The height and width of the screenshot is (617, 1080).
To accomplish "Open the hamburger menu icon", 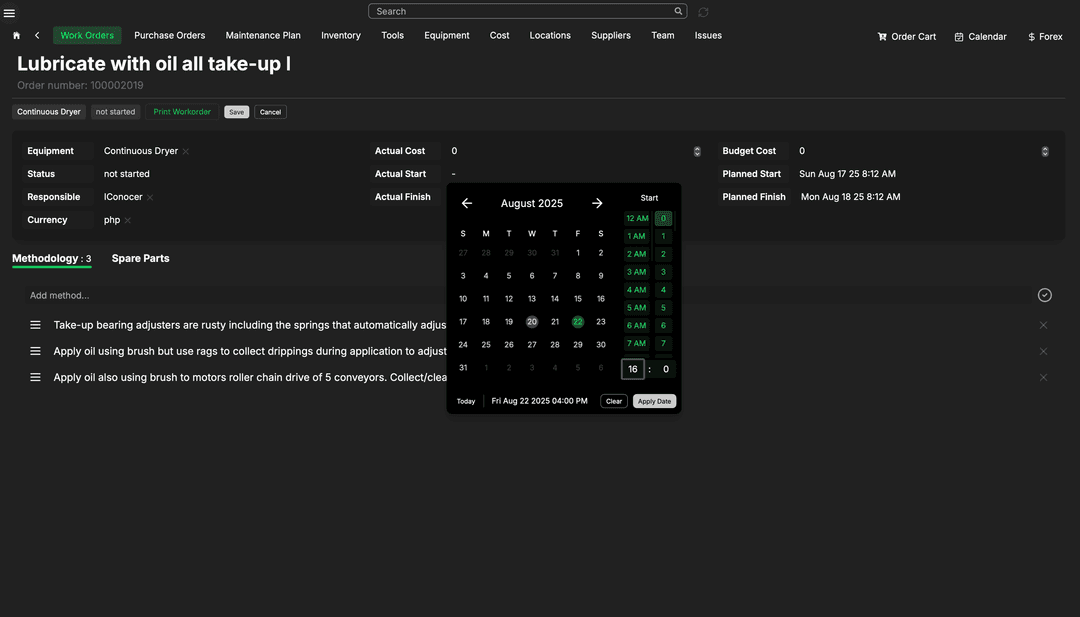I will coord(10,13).
